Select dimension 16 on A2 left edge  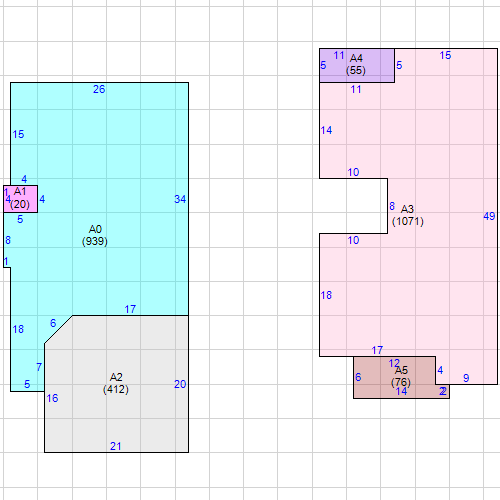52,398
